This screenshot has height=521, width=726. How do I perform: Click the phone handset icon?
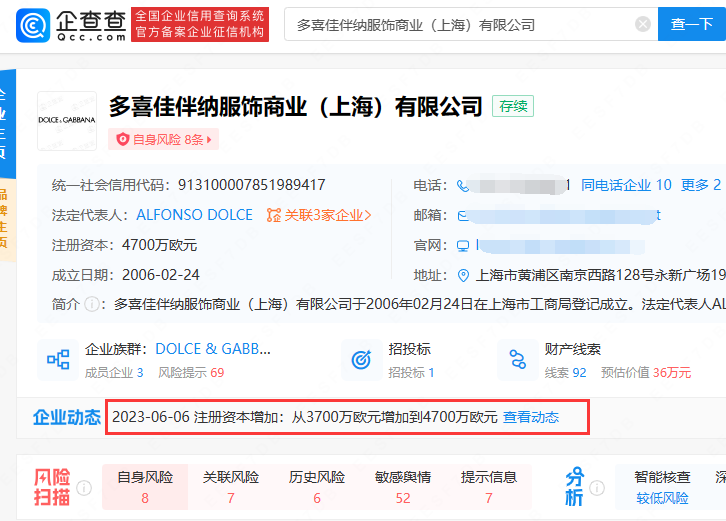pos(463,186)
